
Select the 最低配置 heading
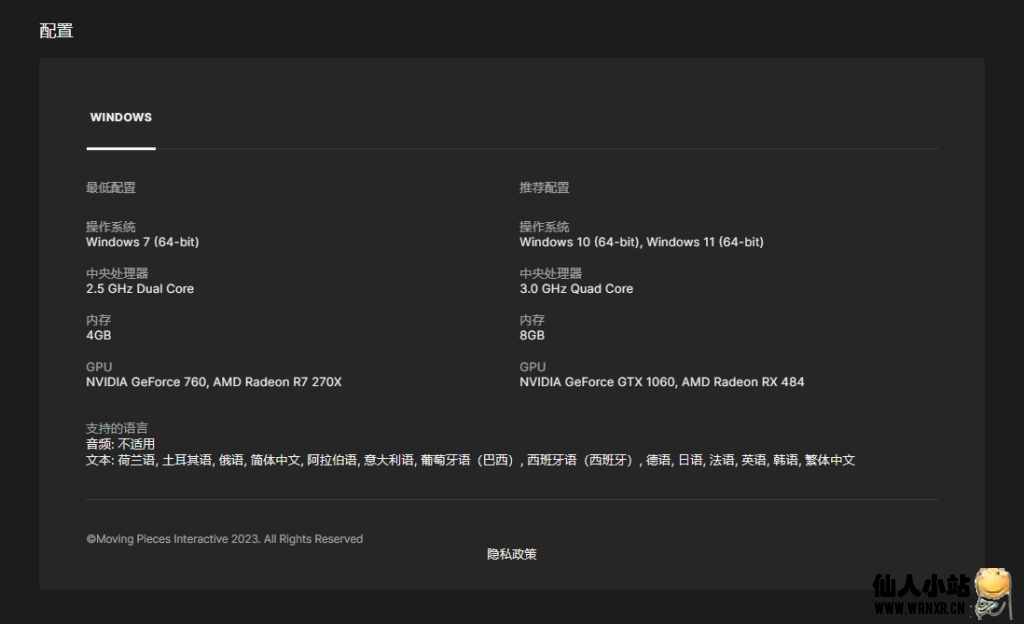110,188
